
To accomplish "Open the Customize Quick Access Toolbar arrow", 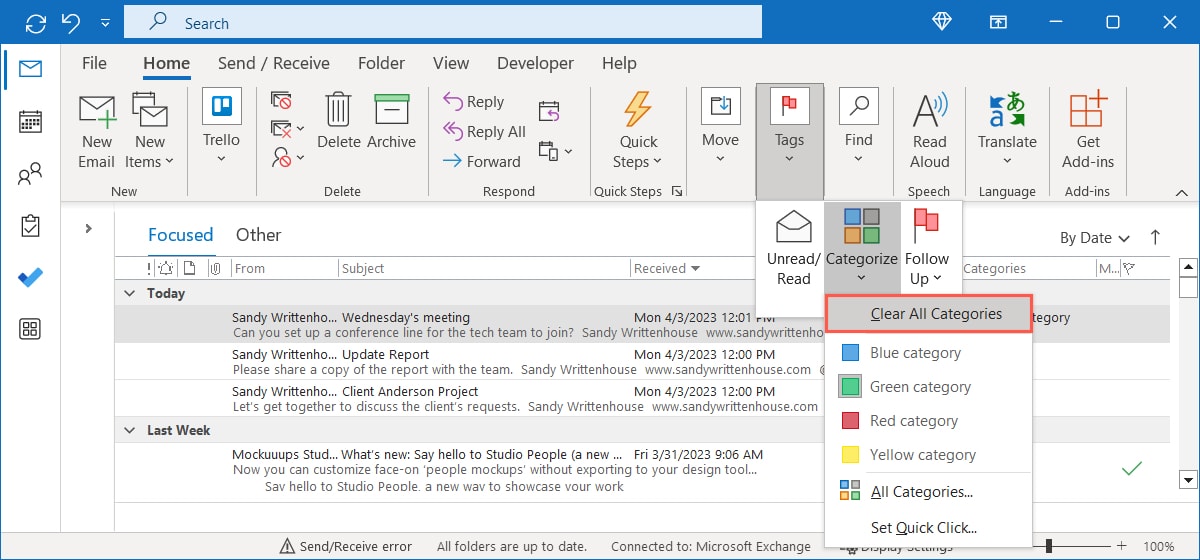I will [106, 23].
